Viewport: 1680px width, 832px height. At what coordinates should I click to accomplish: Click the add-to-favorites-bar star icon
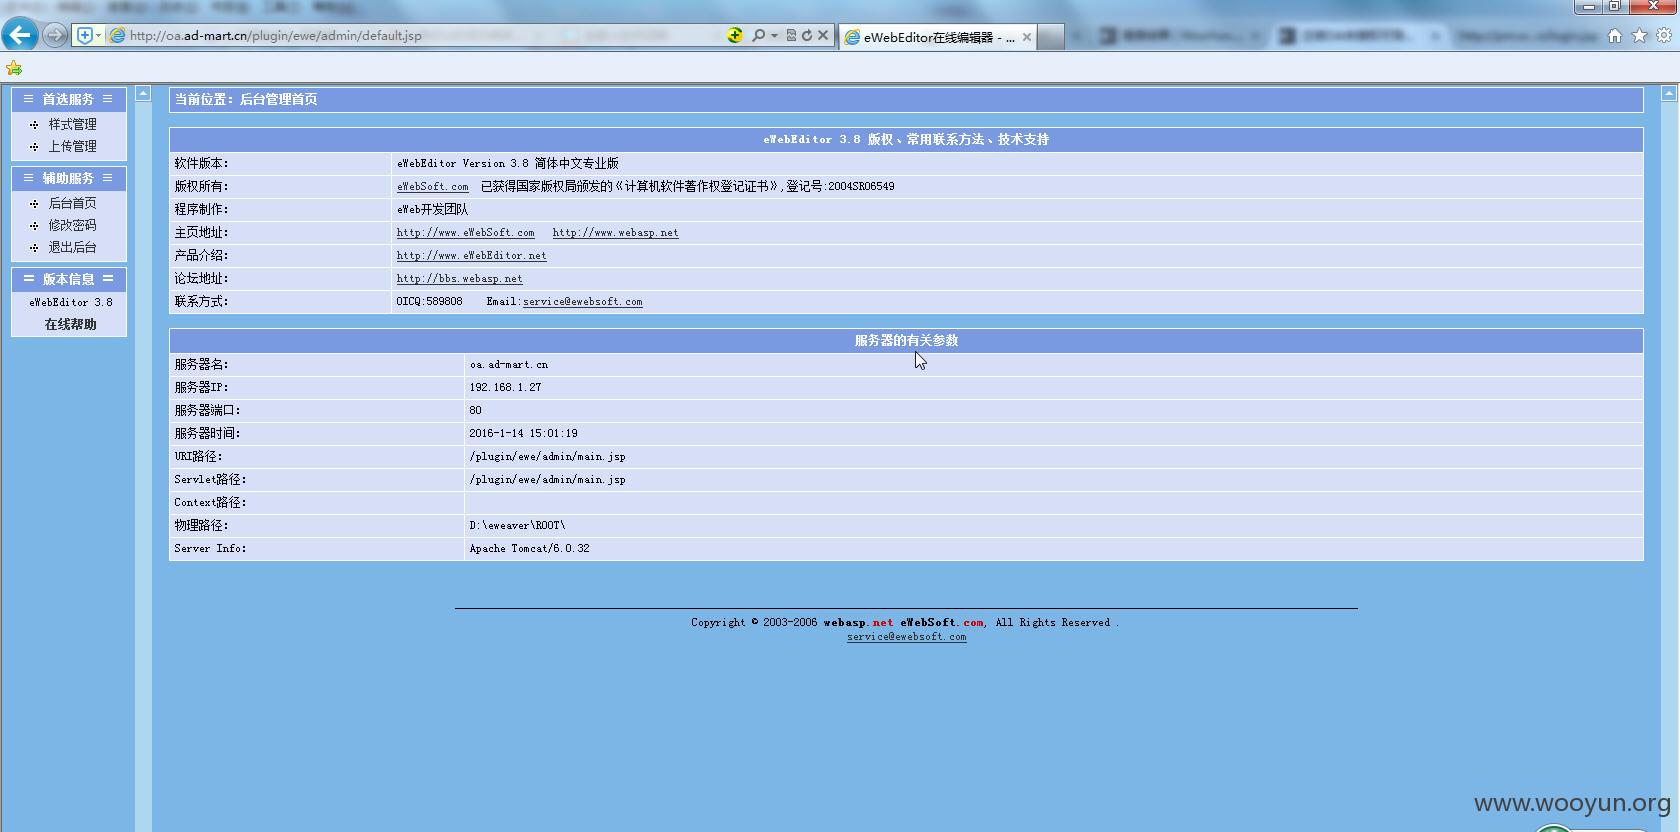(x=14, y=68)
